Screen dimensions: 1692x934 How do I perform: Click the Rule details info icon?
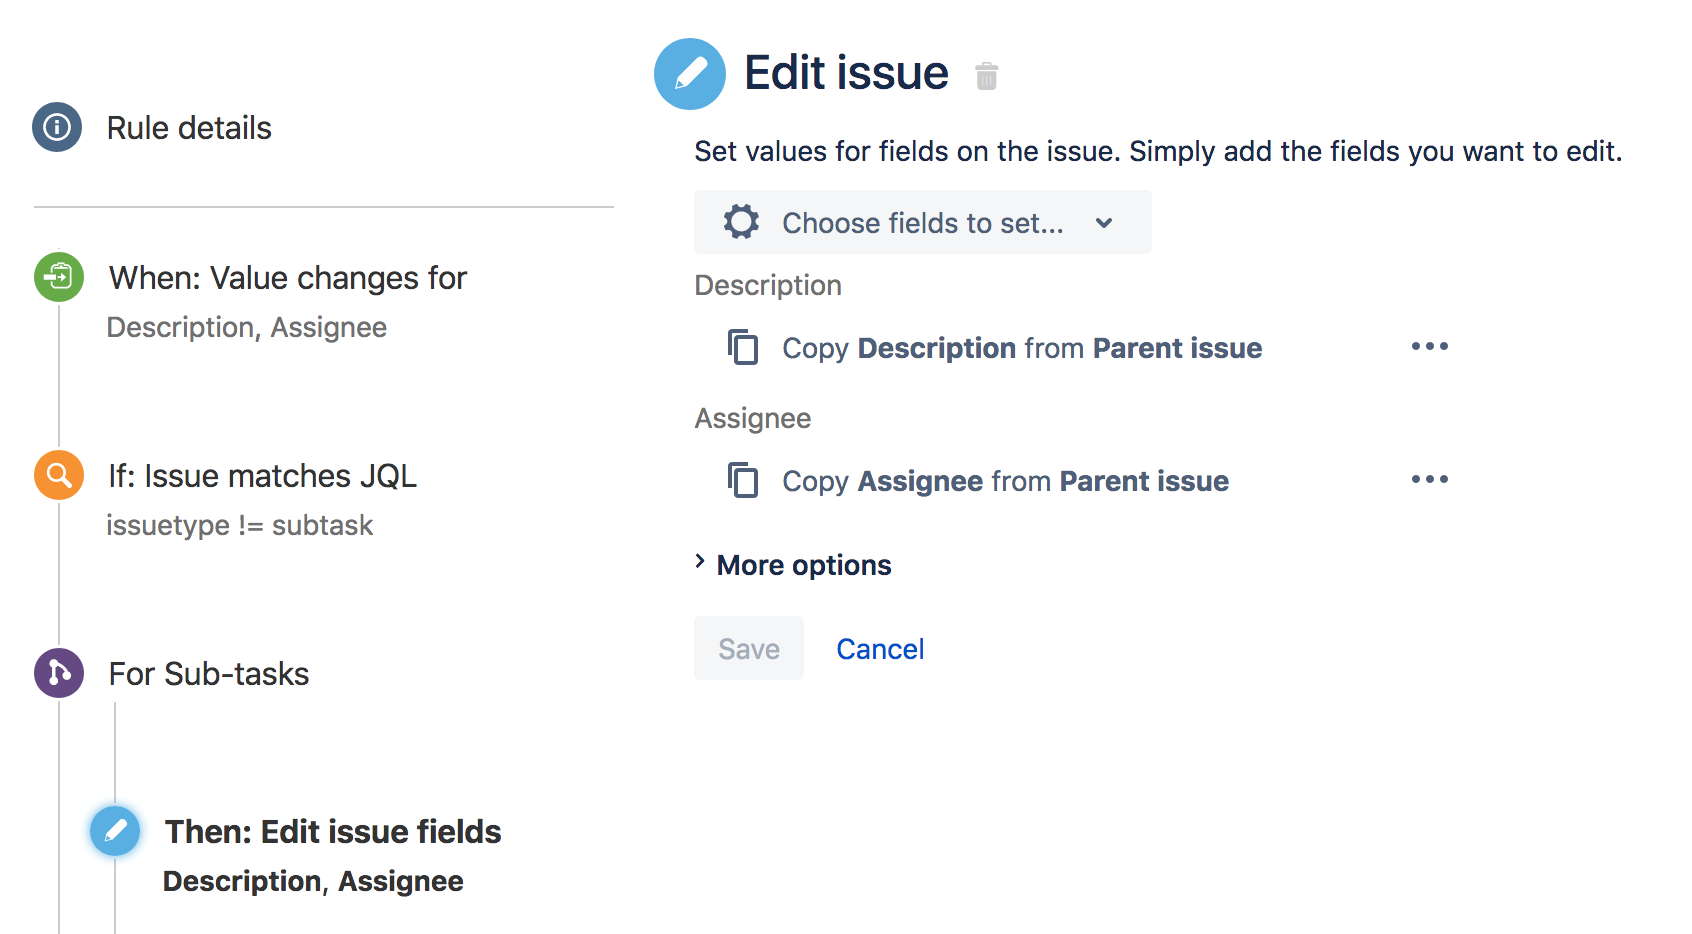coord(57,127)
